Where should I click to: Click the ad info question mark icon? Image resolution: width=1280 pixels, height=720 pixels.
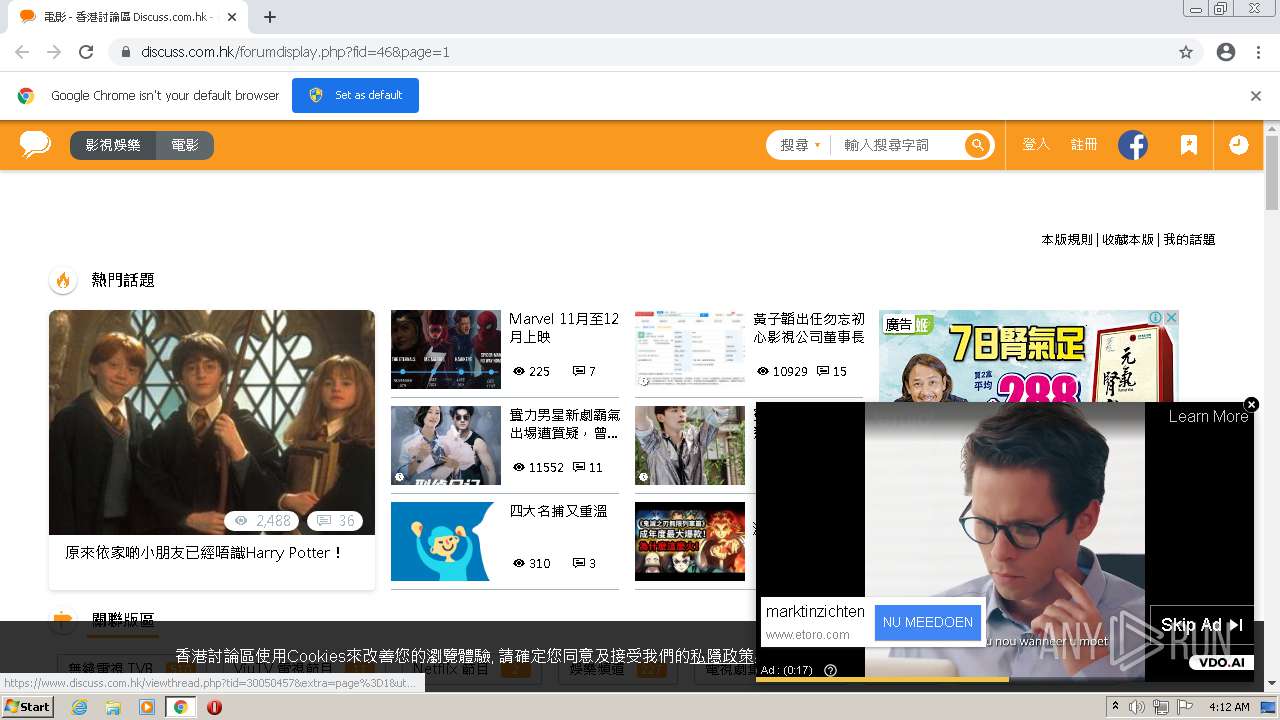[830, 670]
